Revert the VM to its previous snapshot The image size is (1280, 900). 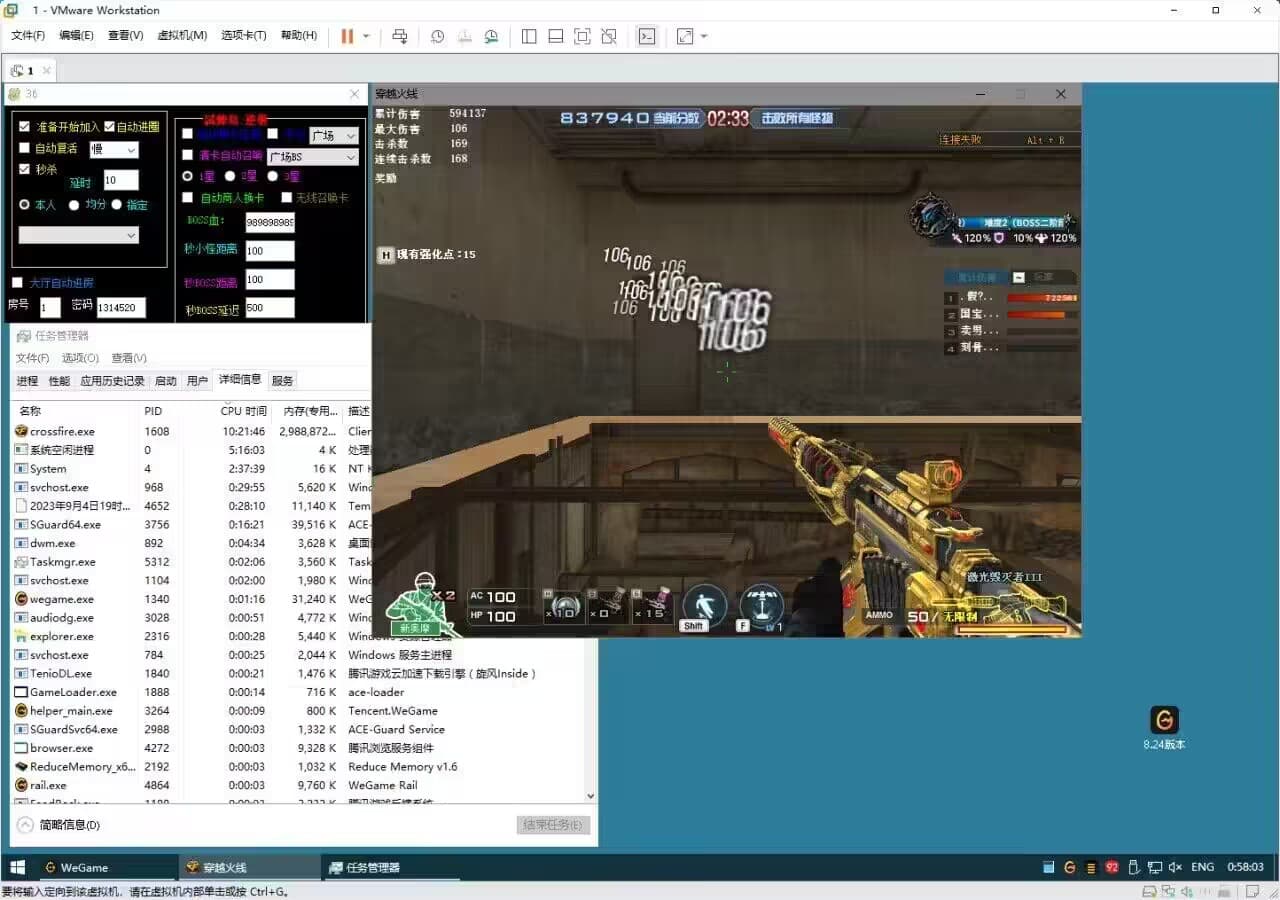pyautogui.click(x=464, y=36)
